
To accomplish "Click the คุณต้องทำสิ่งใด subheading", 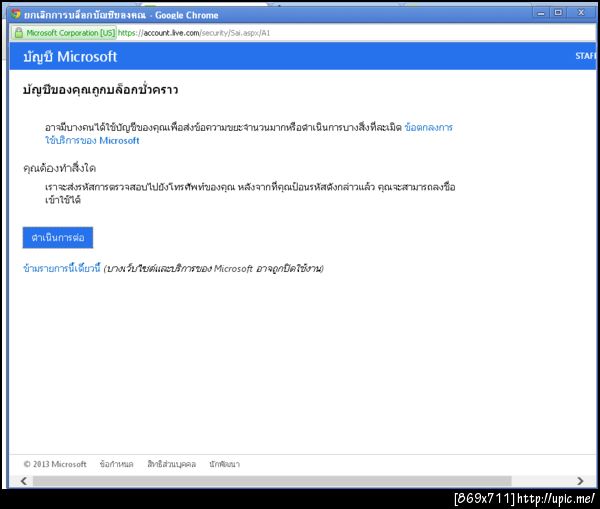I will tap(59, 168).
